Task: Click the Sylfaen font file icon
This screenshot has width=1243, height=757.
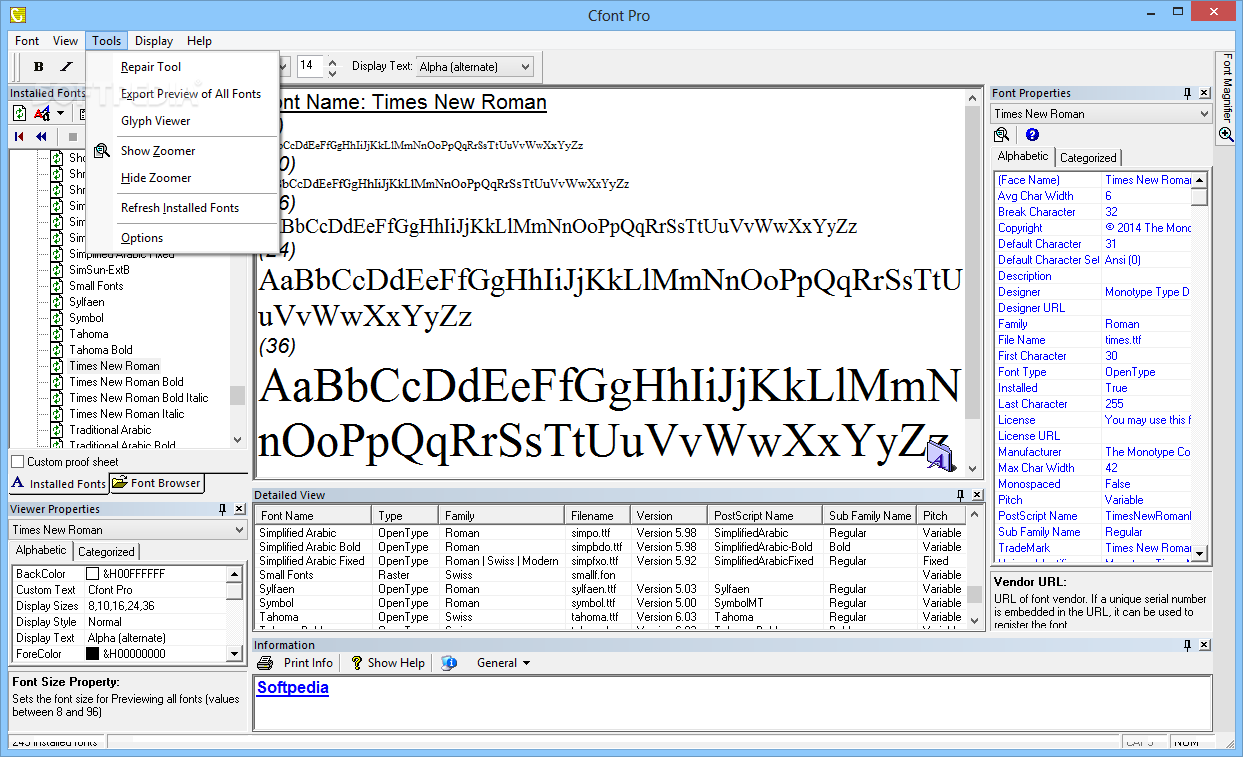Action: point(57,302)
